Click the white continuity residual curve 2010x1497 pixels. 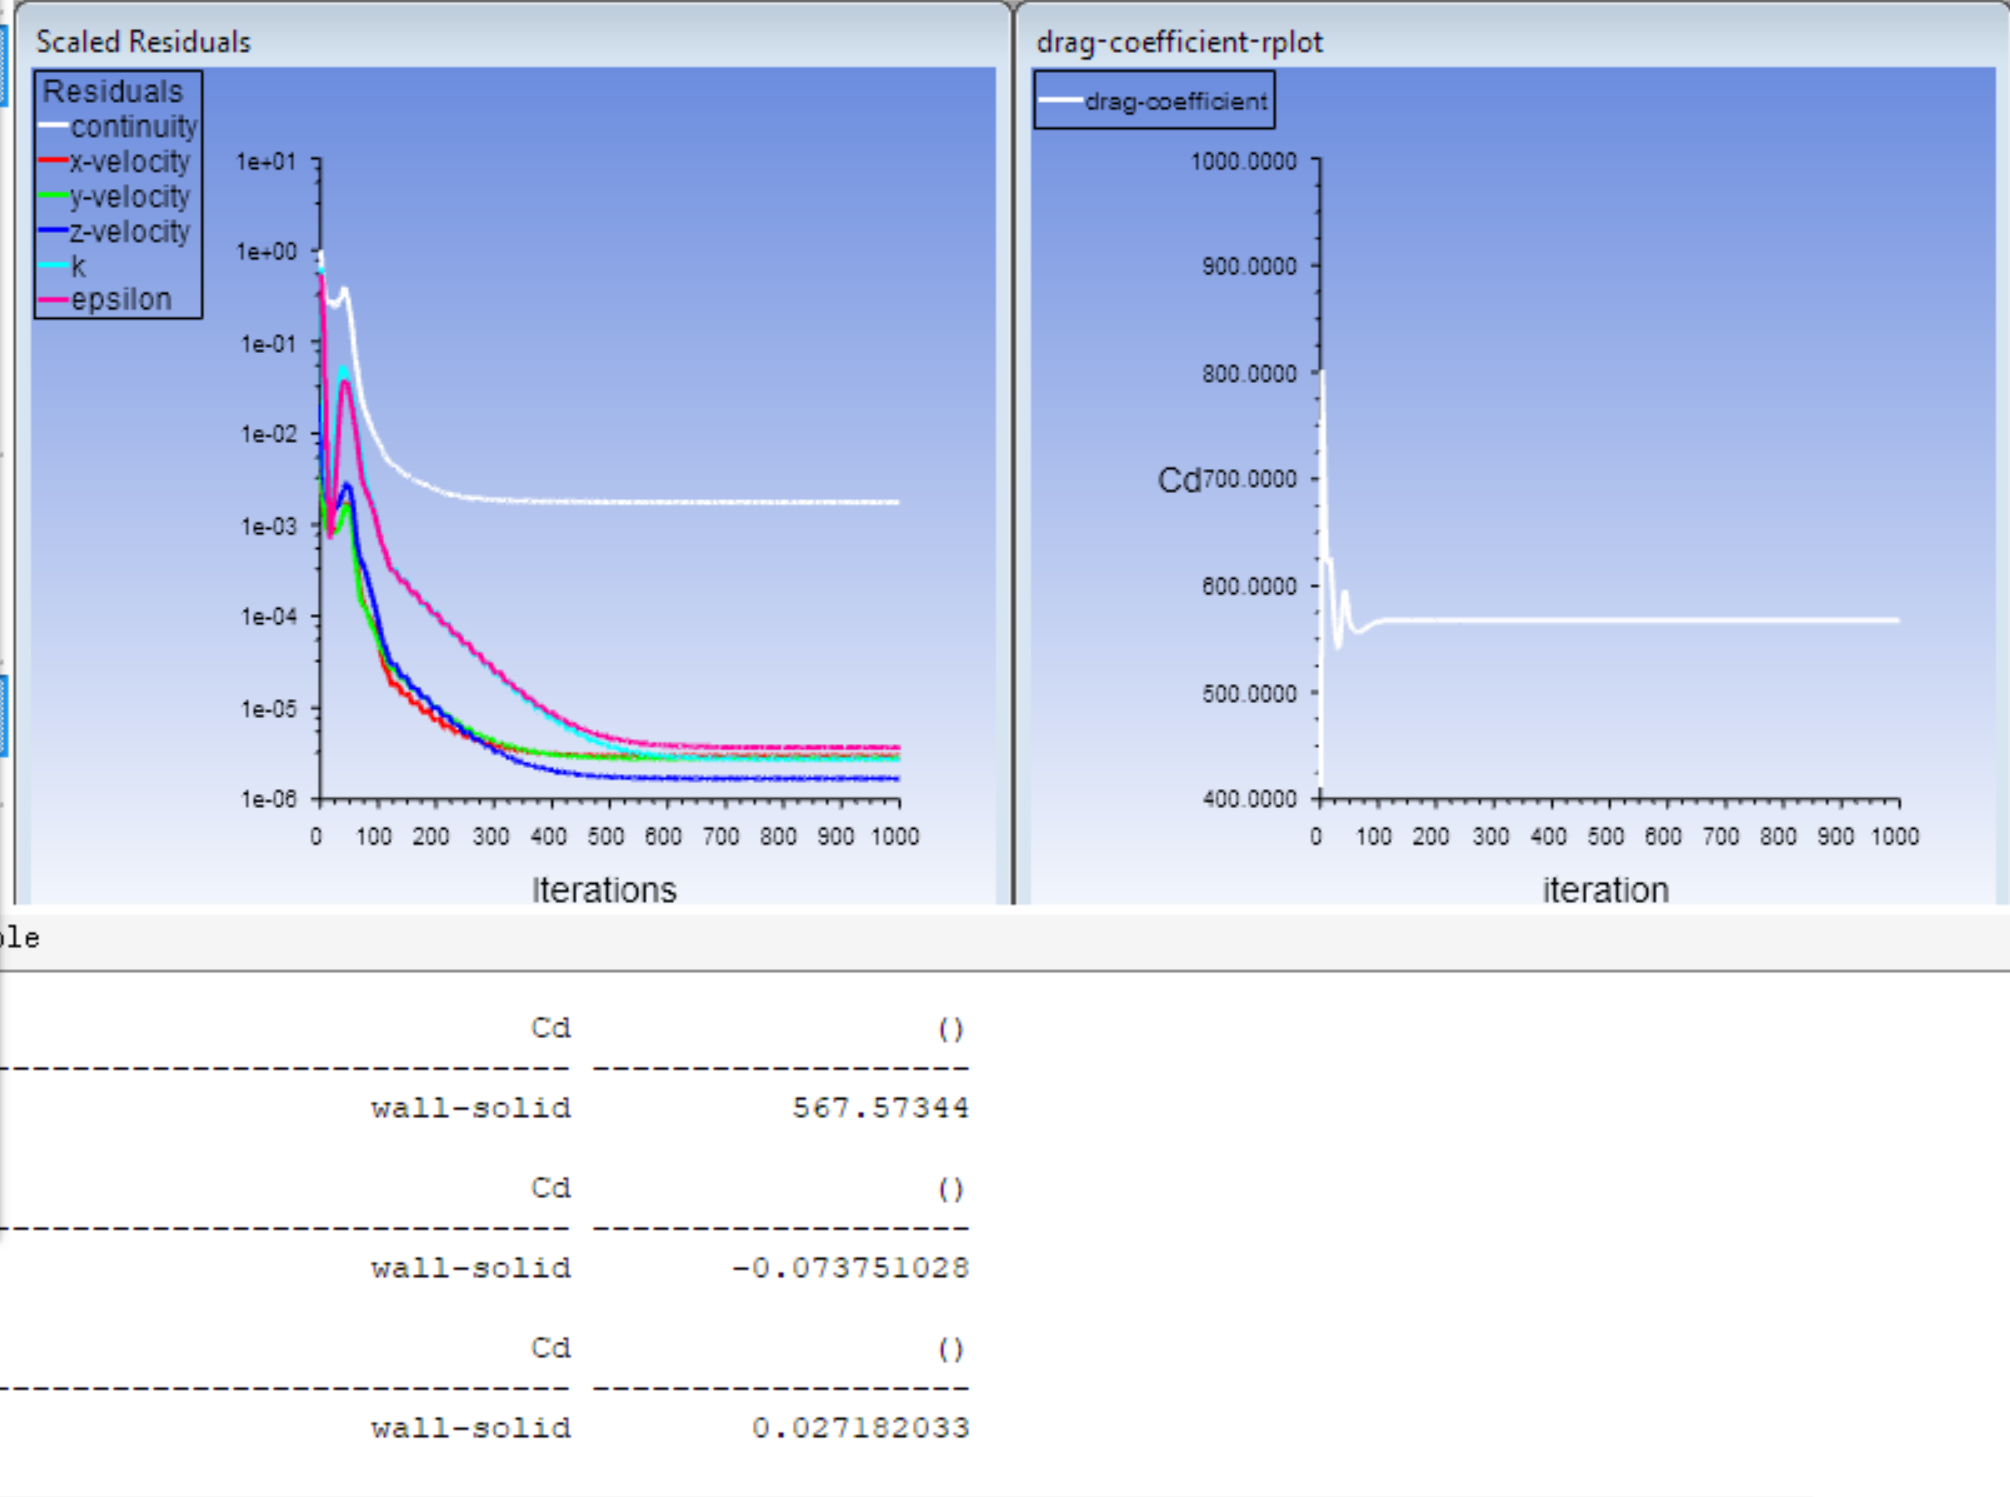650,501
